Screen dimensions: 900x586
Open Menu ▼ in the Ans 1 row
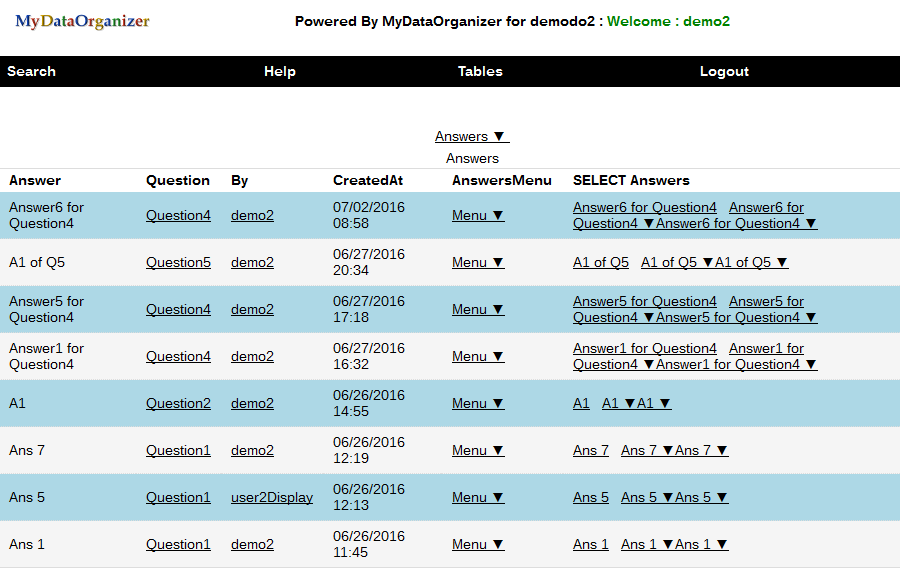tap(478, 544)
